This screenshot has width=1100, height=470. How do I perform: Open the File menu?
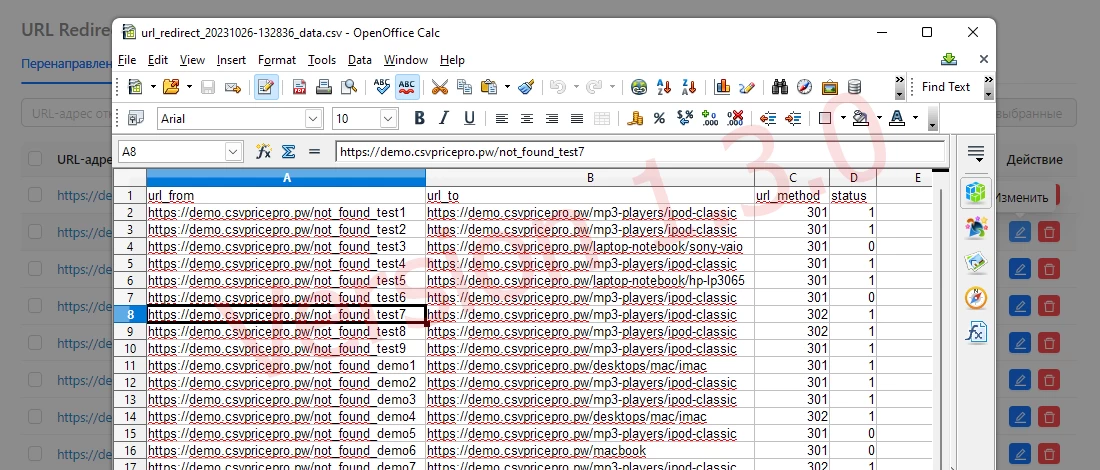pos(127,60)
